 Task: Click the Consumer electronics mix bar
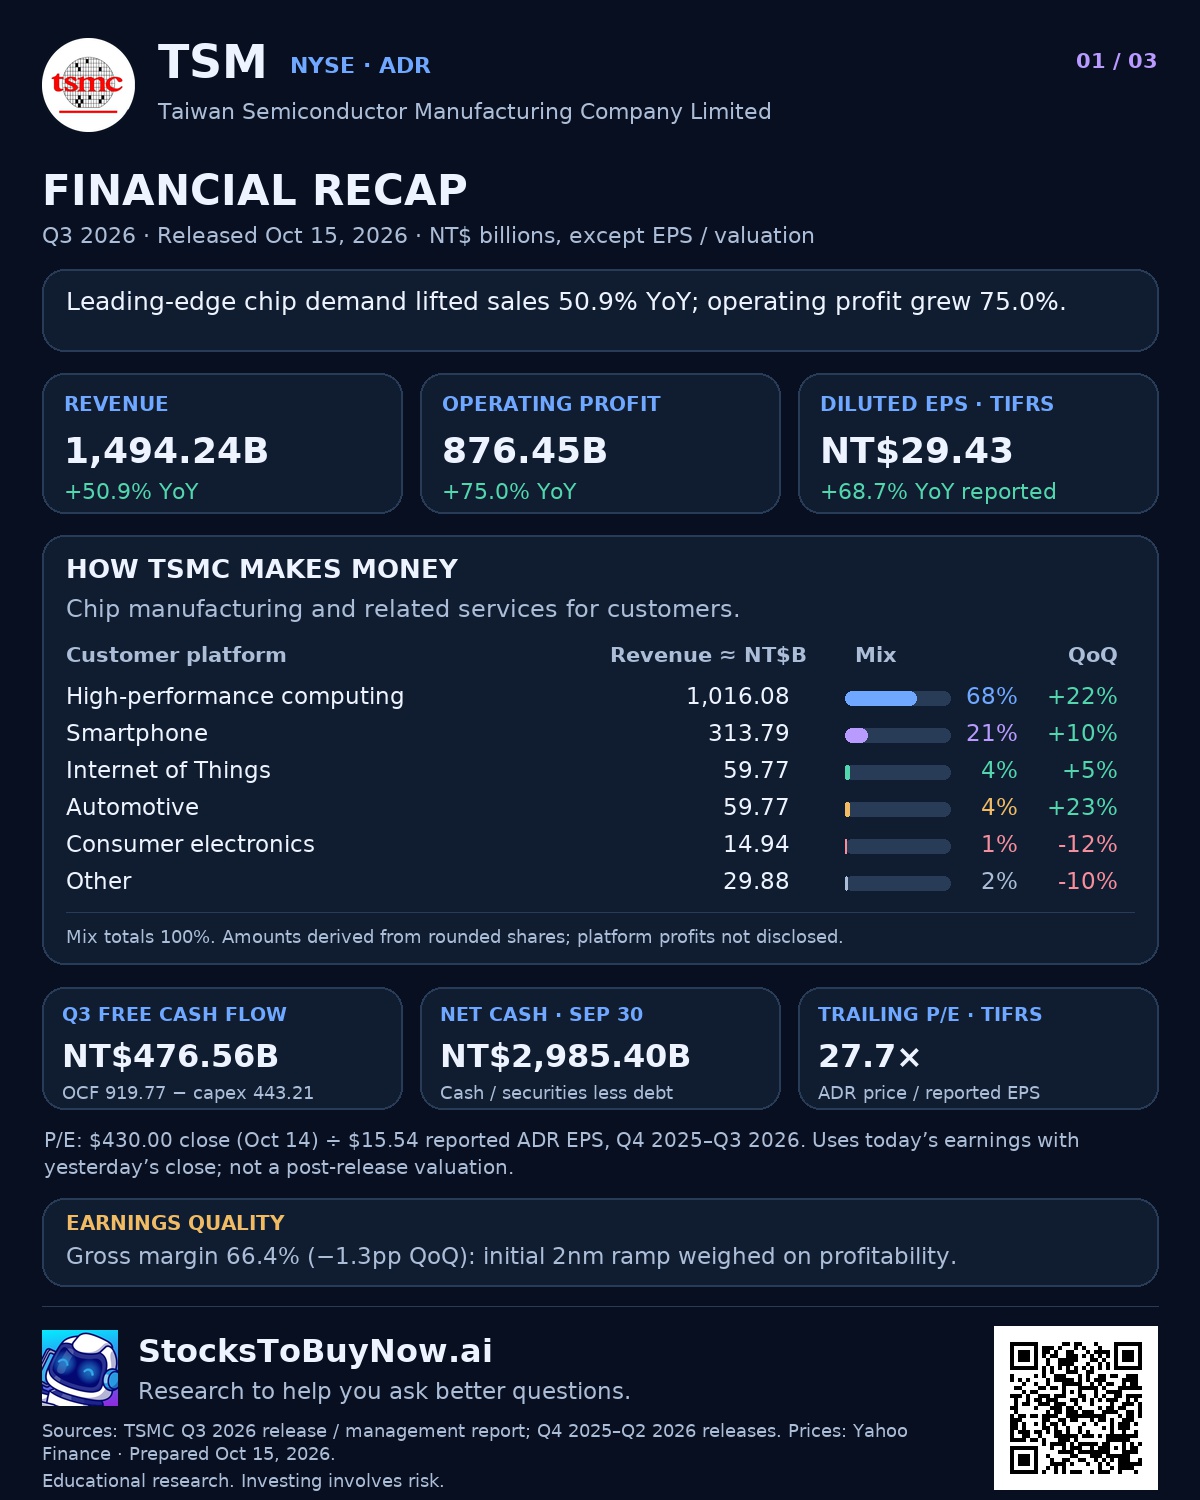pyautogui.click(x=897, y=846)
